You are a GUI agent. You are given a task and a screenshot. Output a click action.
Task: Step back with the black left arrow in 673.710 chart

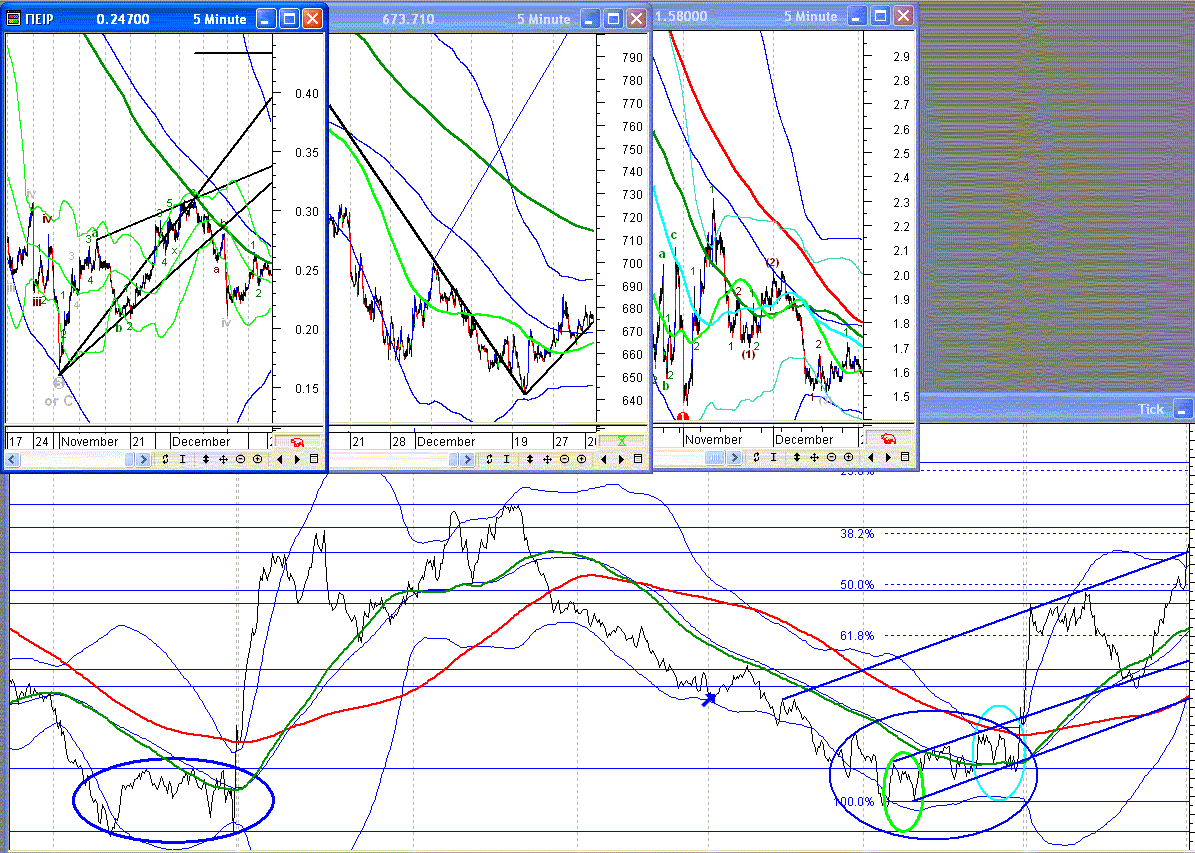(x=604, y=459)
